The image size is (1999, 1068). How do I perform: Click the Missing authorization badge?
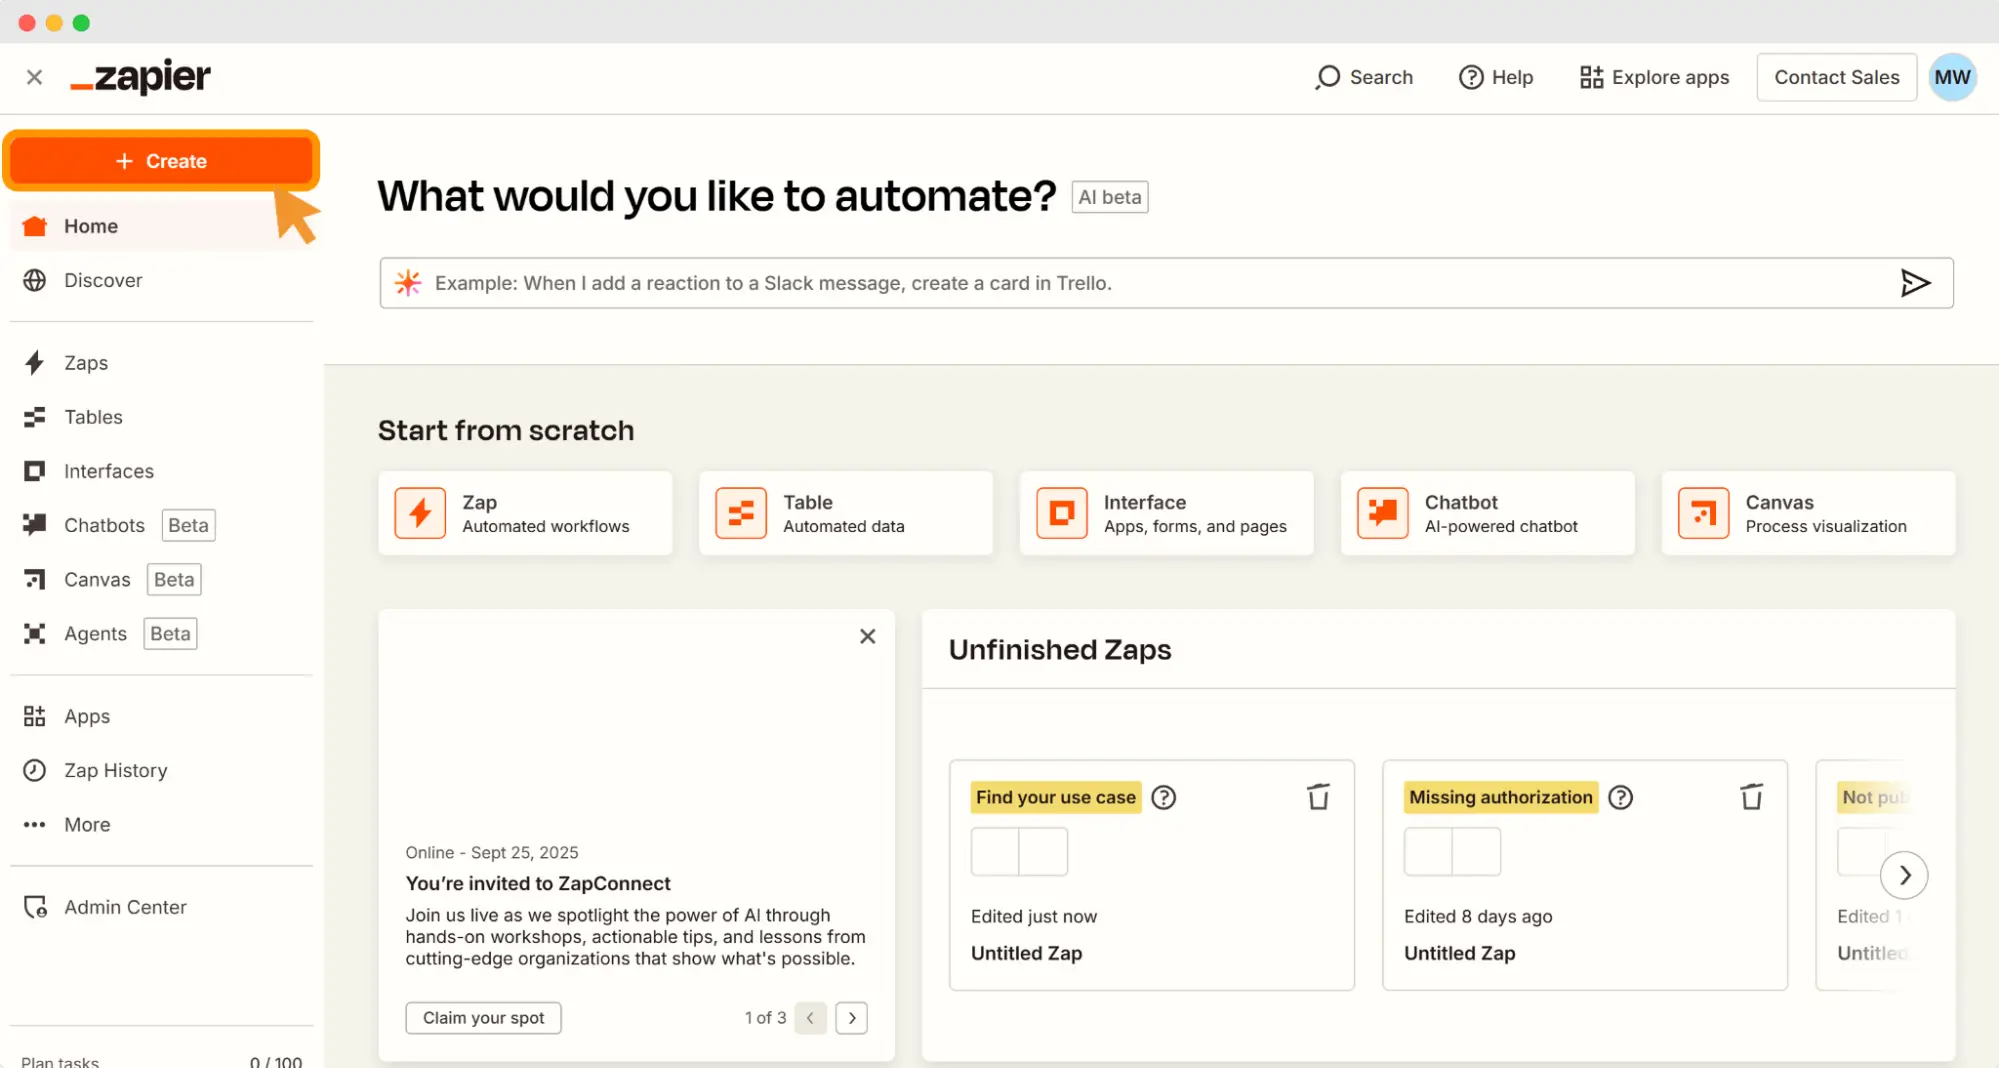(1501, 797)
